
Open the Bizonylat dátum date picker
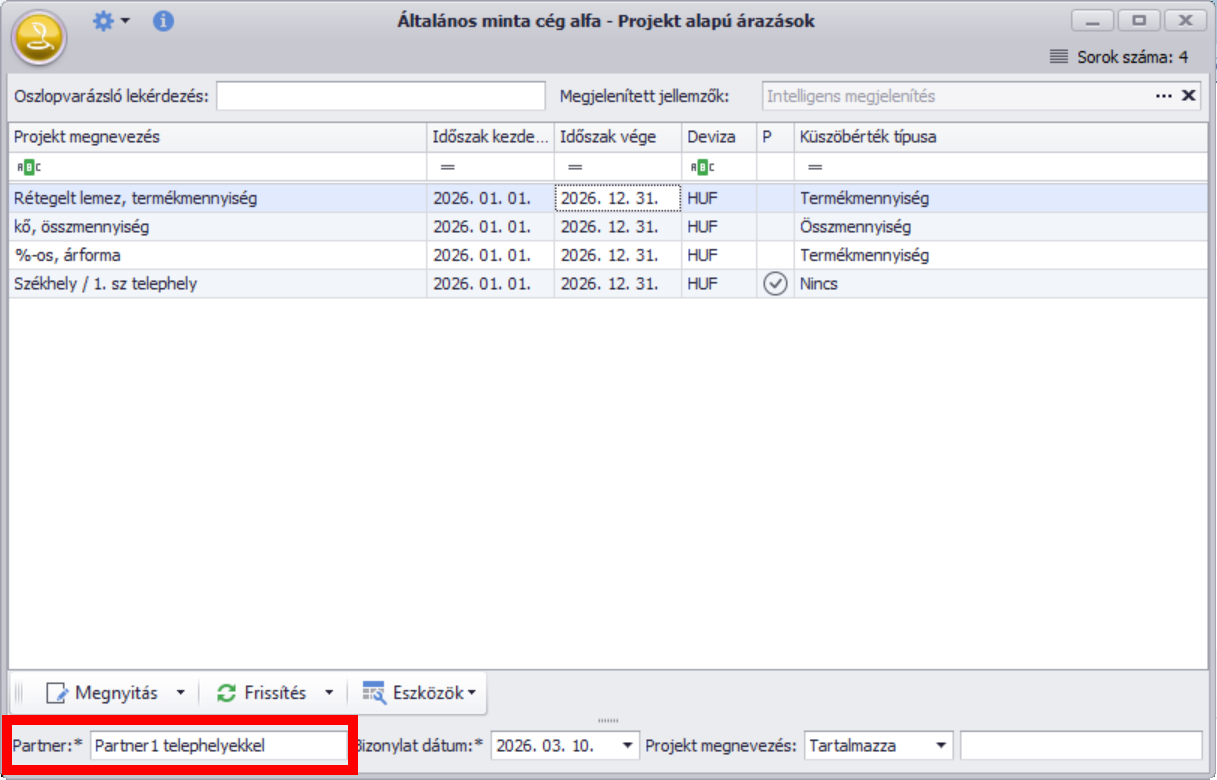click(628, 746)
